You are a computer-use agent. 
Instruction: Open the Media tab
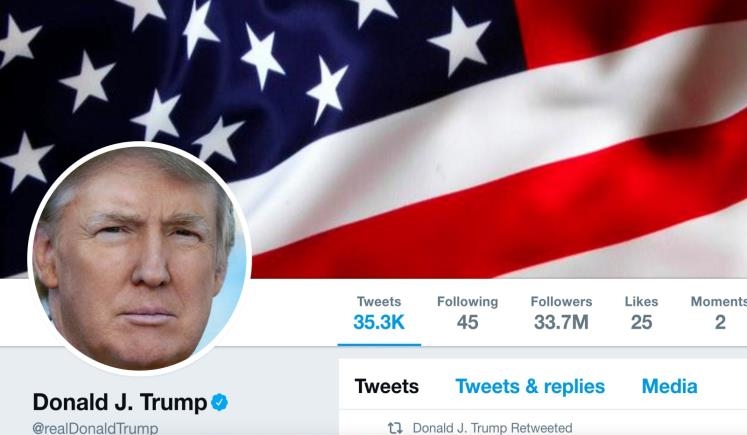click(669, 386)
